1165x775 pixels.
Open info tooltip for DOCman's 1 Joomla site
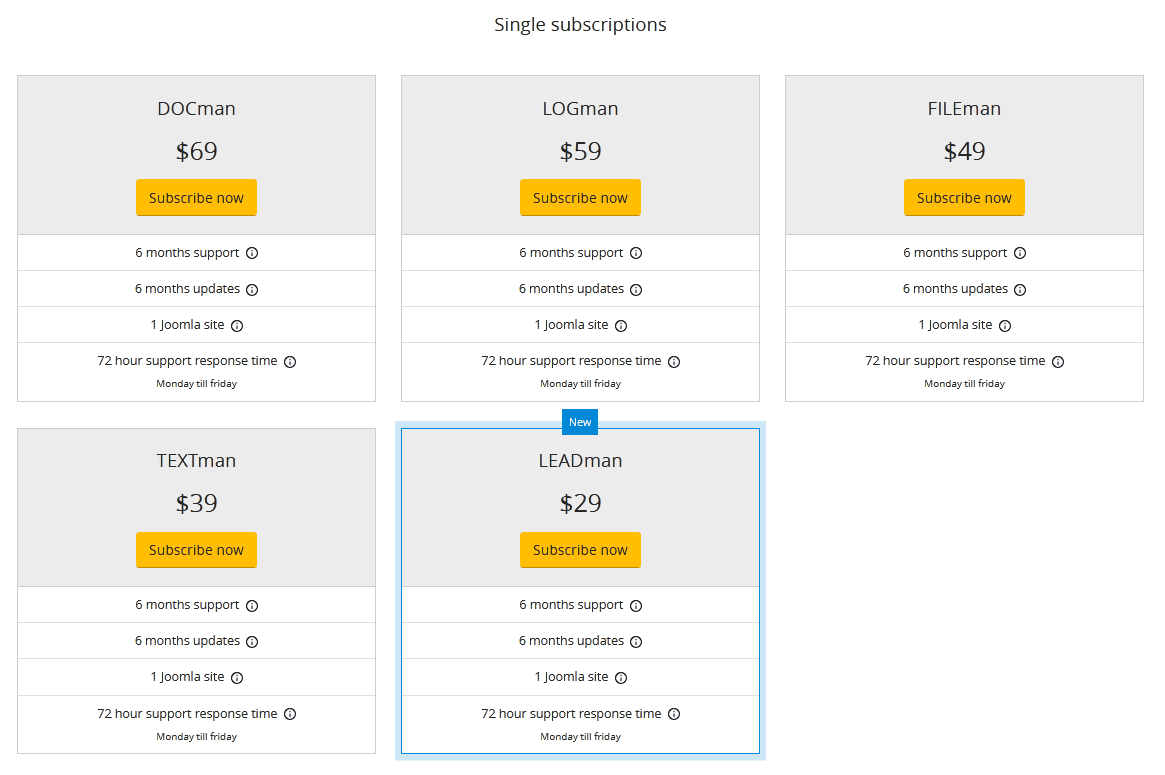tap(237, 325)
